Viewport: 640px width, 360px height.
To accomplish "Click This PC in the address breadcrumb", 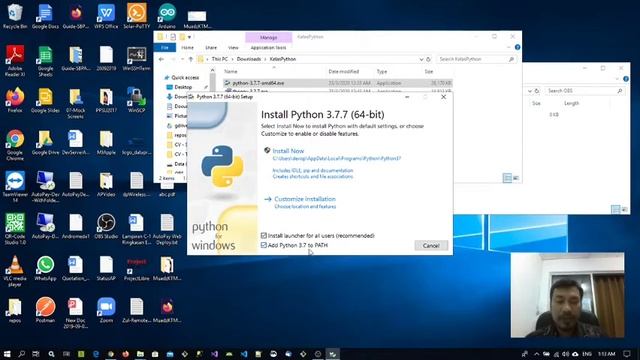I will pyautogui.click(x=220, y=59).
